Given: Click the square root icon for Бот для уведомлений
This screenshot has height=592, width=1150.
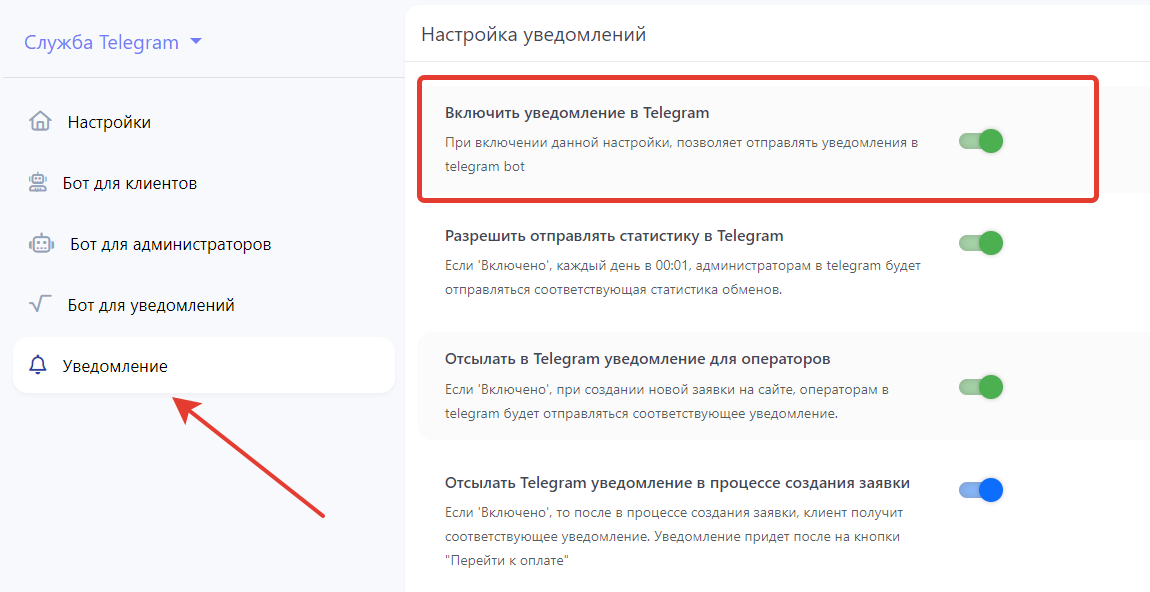Looking at the screenshot, I should click(x=40, y=304).
